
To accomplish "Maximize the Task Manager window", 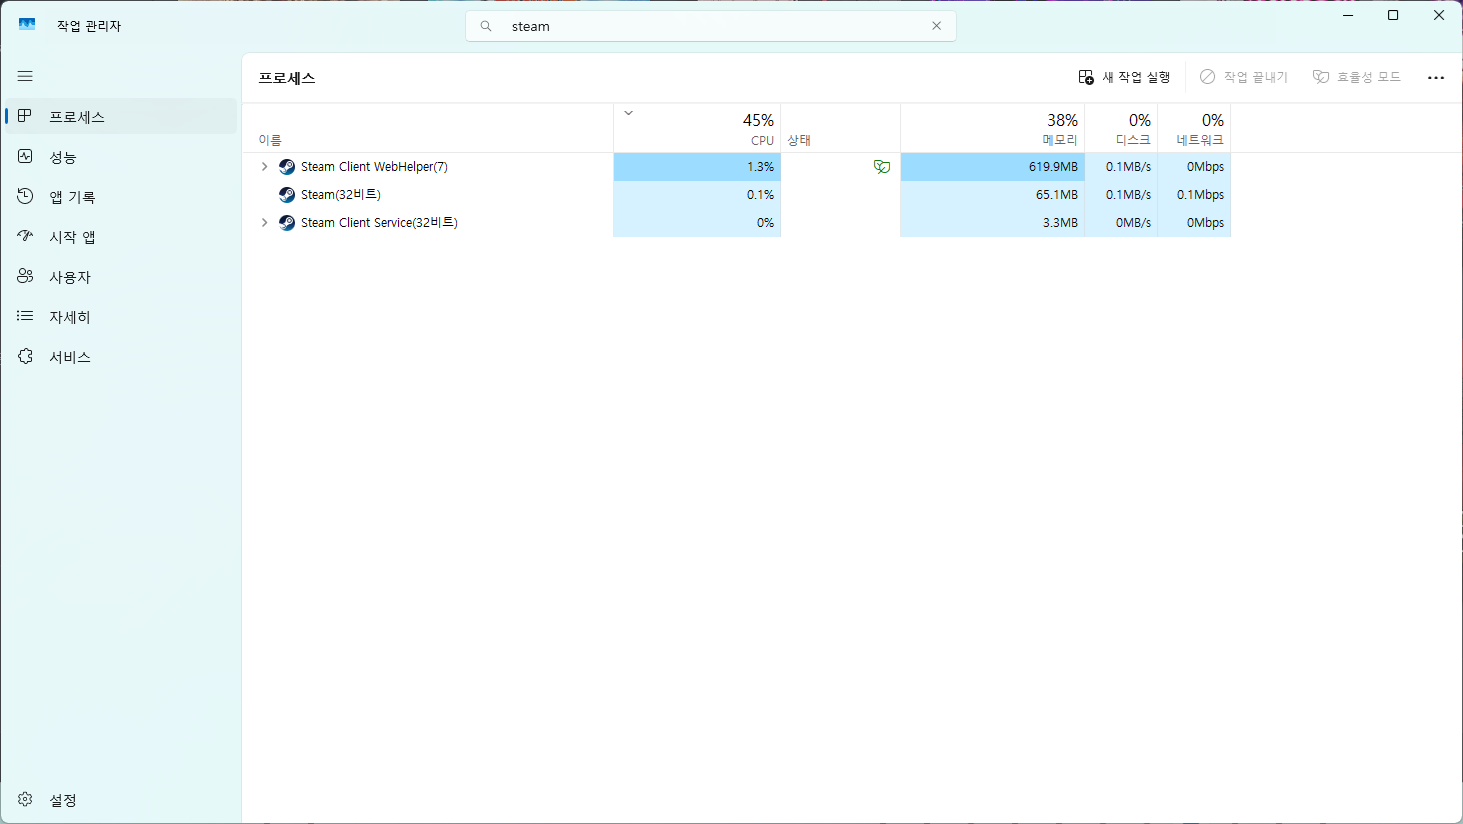I will tap(1393, 15).
